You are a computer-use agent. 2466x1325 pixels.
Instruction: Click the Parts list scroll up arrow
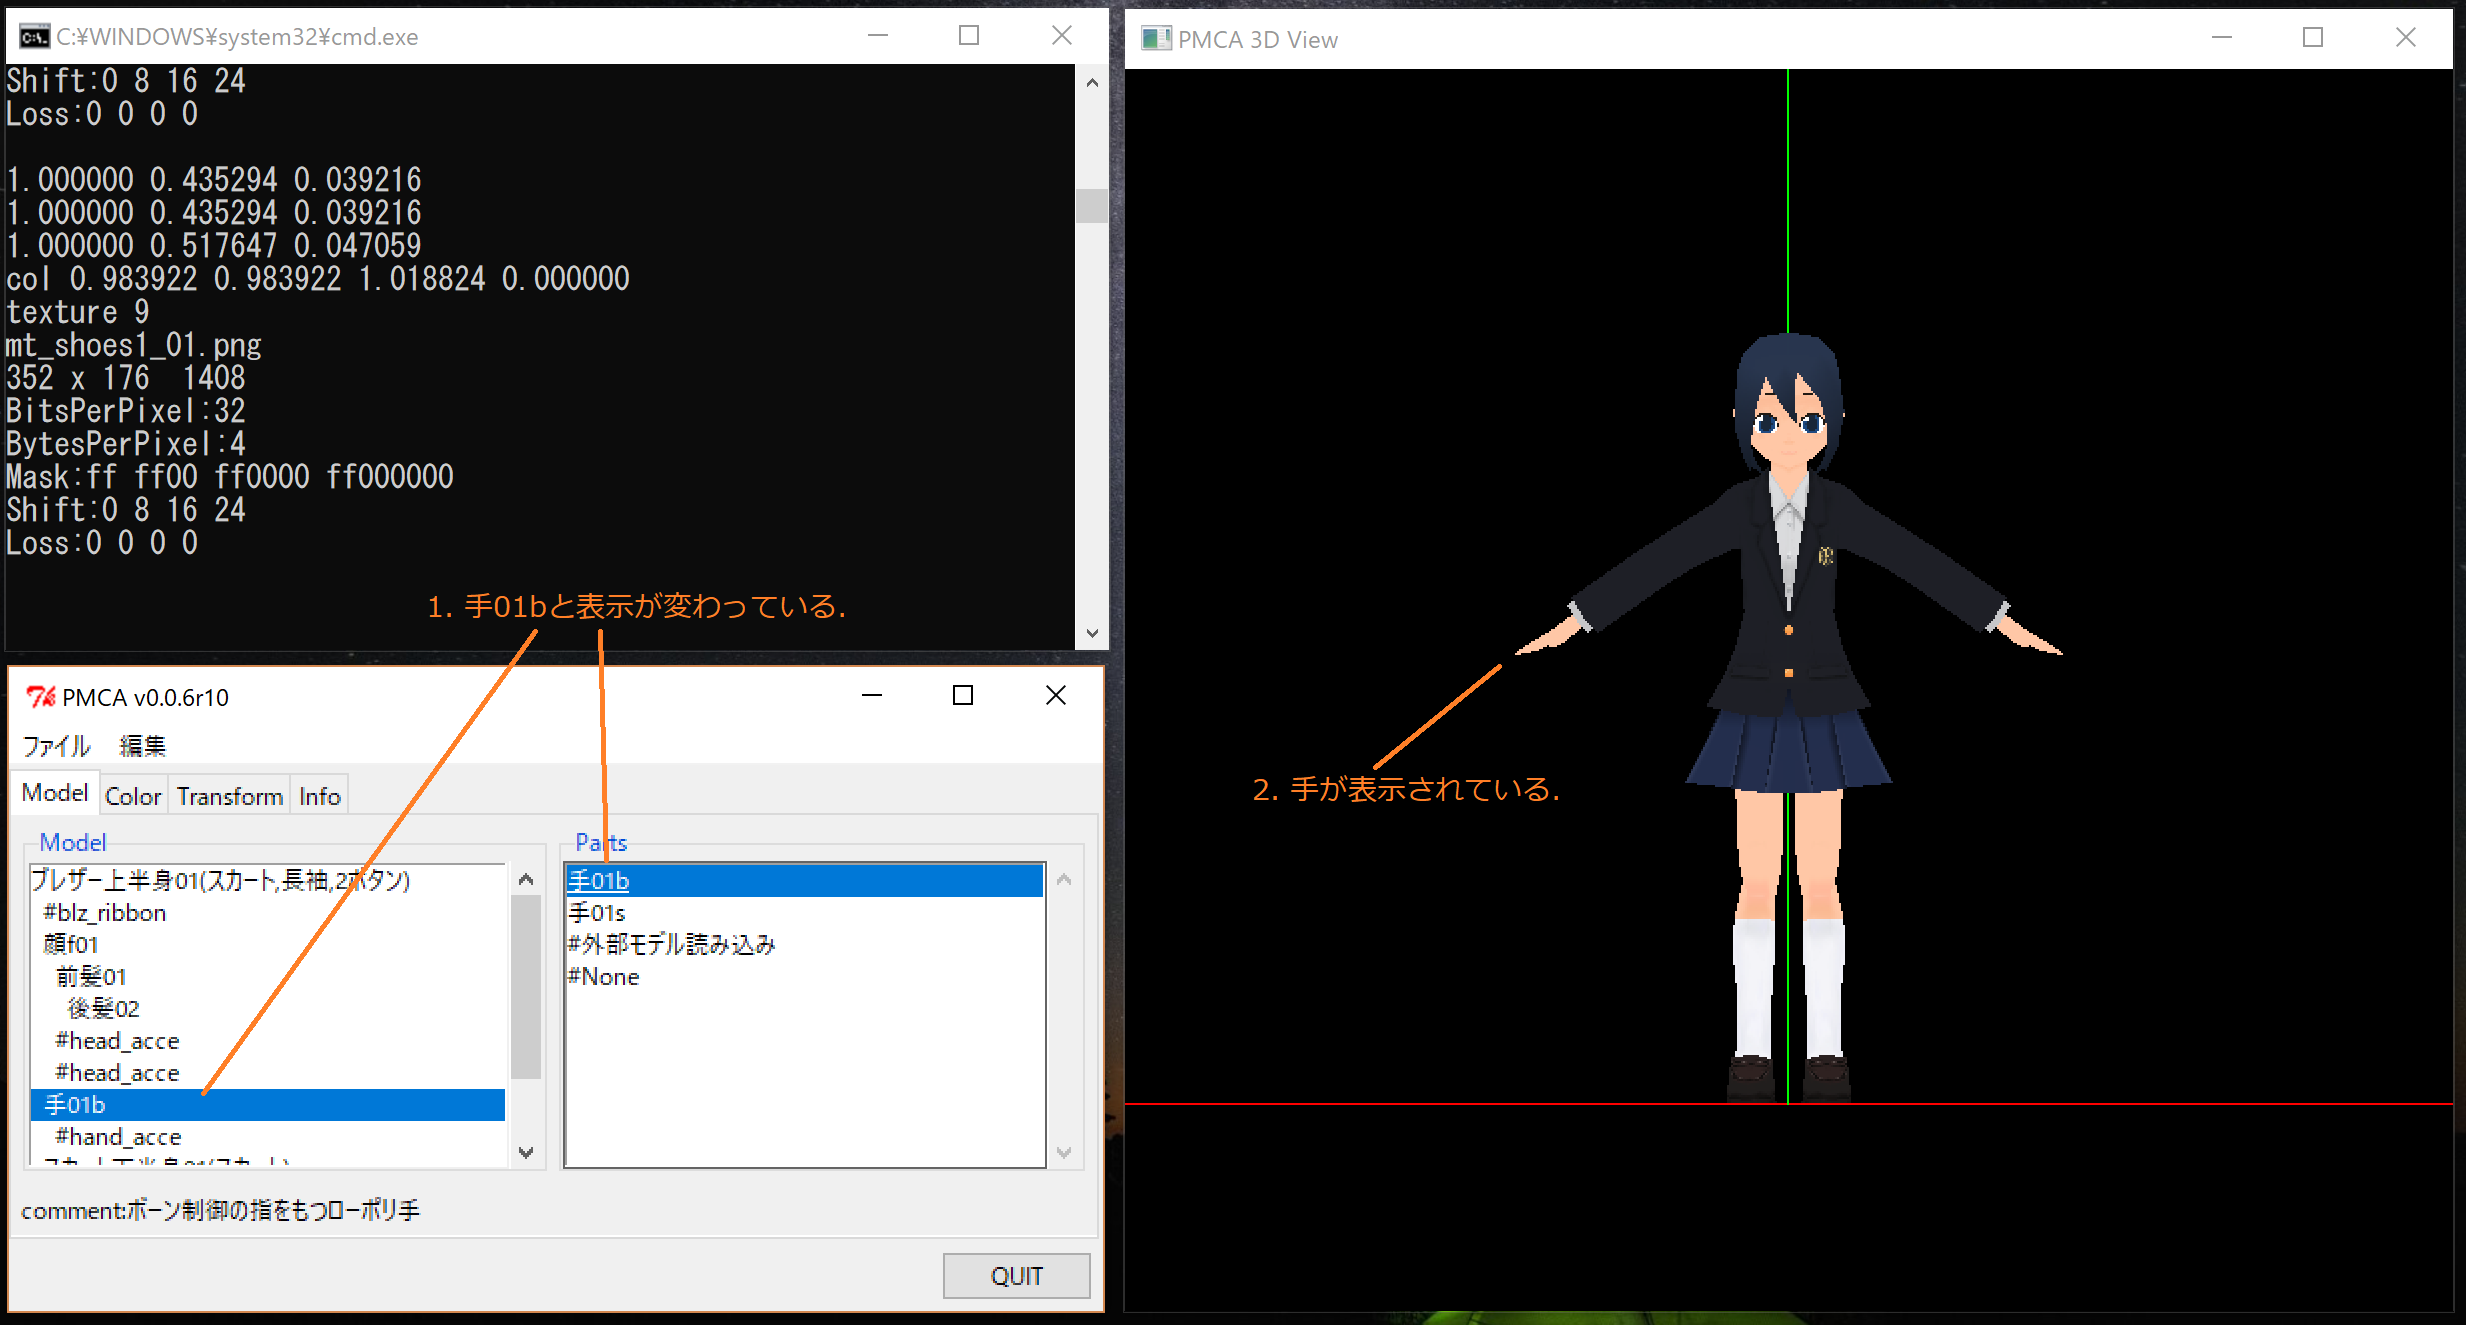click(1064, 880)
